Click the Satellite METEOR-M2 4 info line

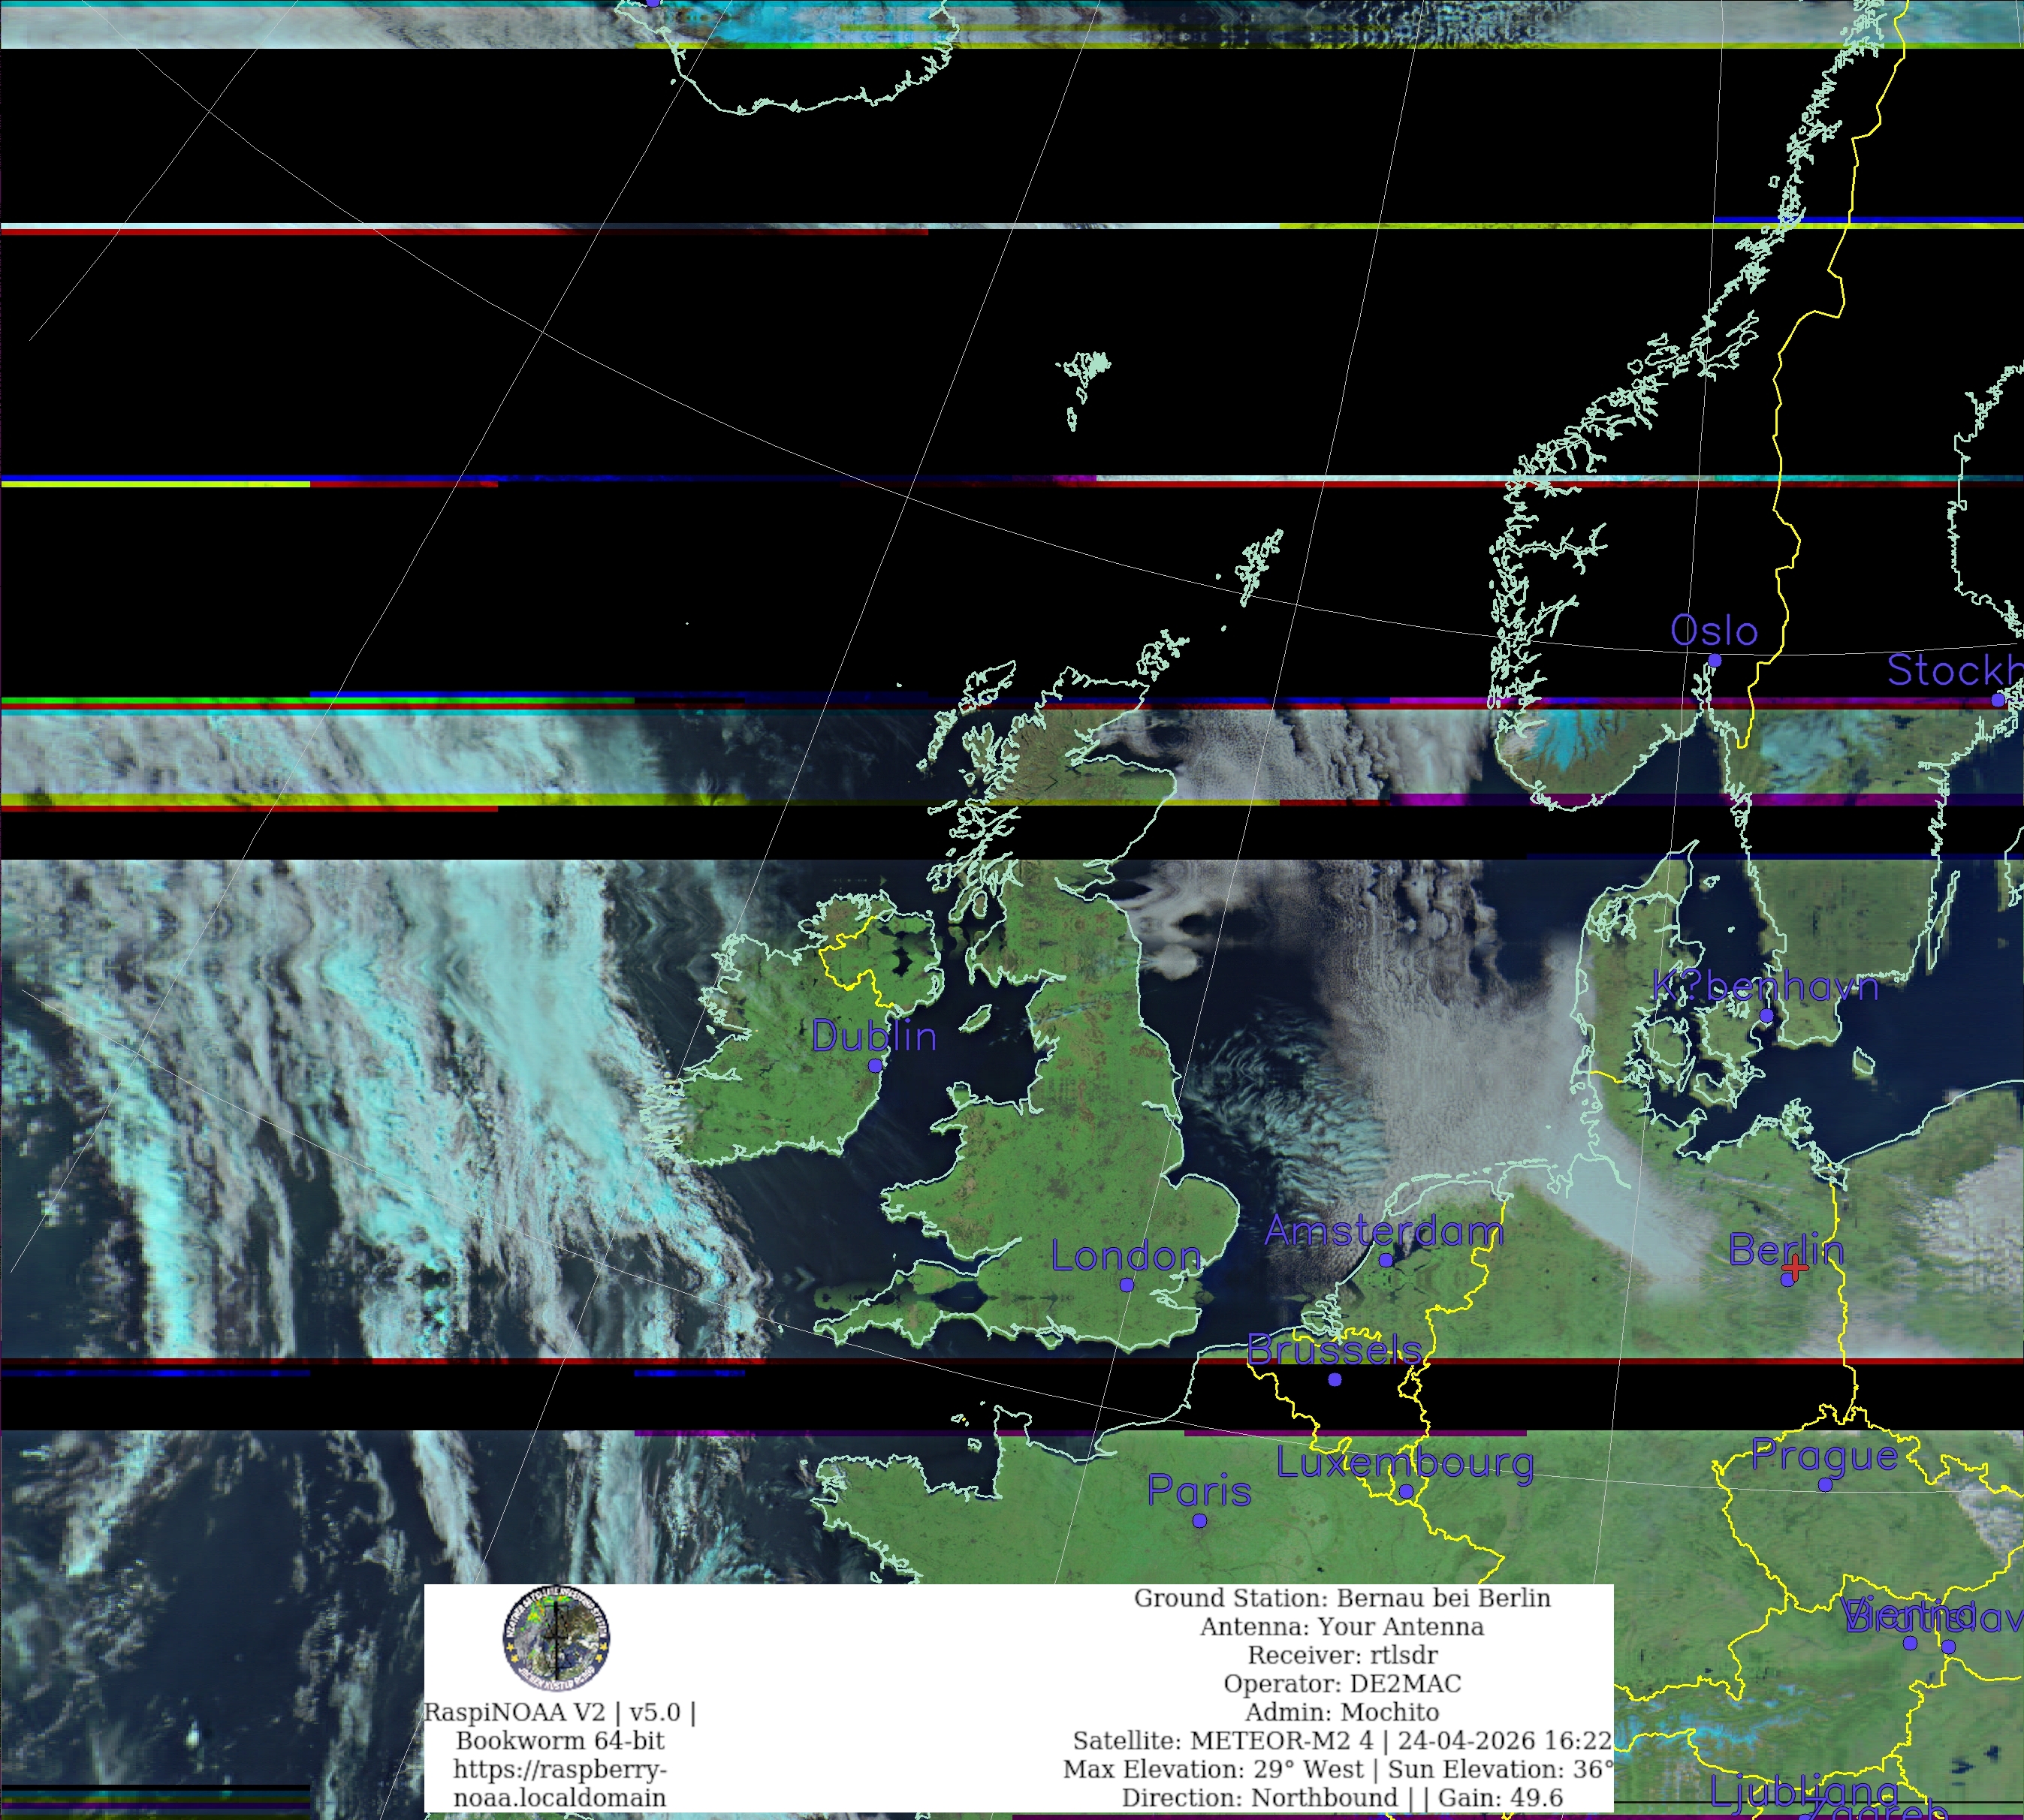[1342, 1741]
